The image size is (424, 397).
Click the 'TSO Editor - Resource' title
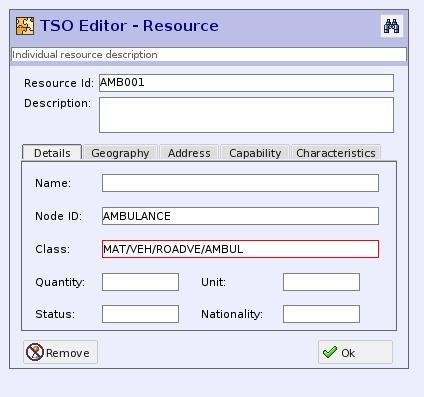click(129, 26)
